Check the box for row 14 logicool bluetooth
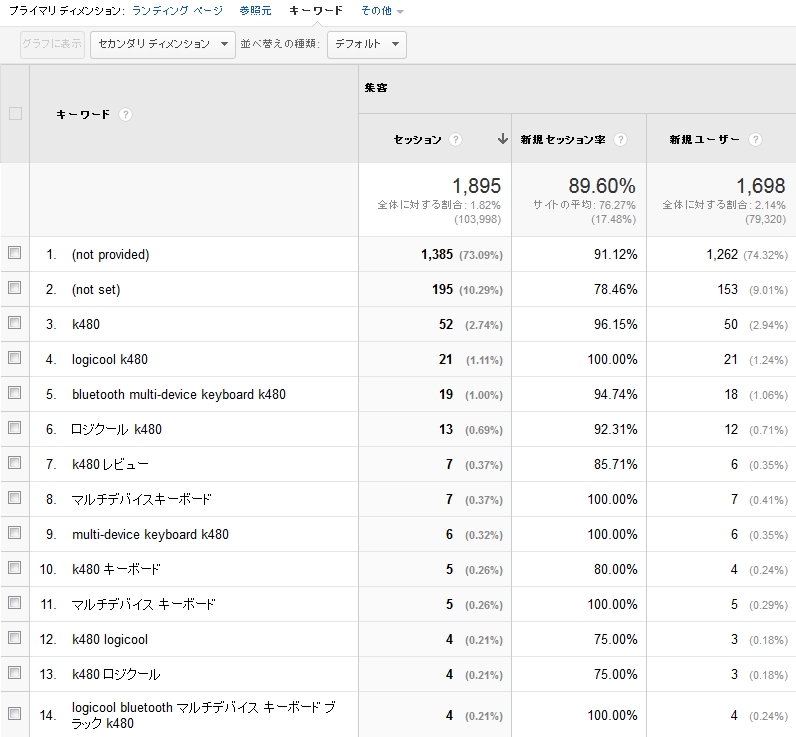Image resolution: width=796 pixels, height=737 pixels. click(15, 714)
